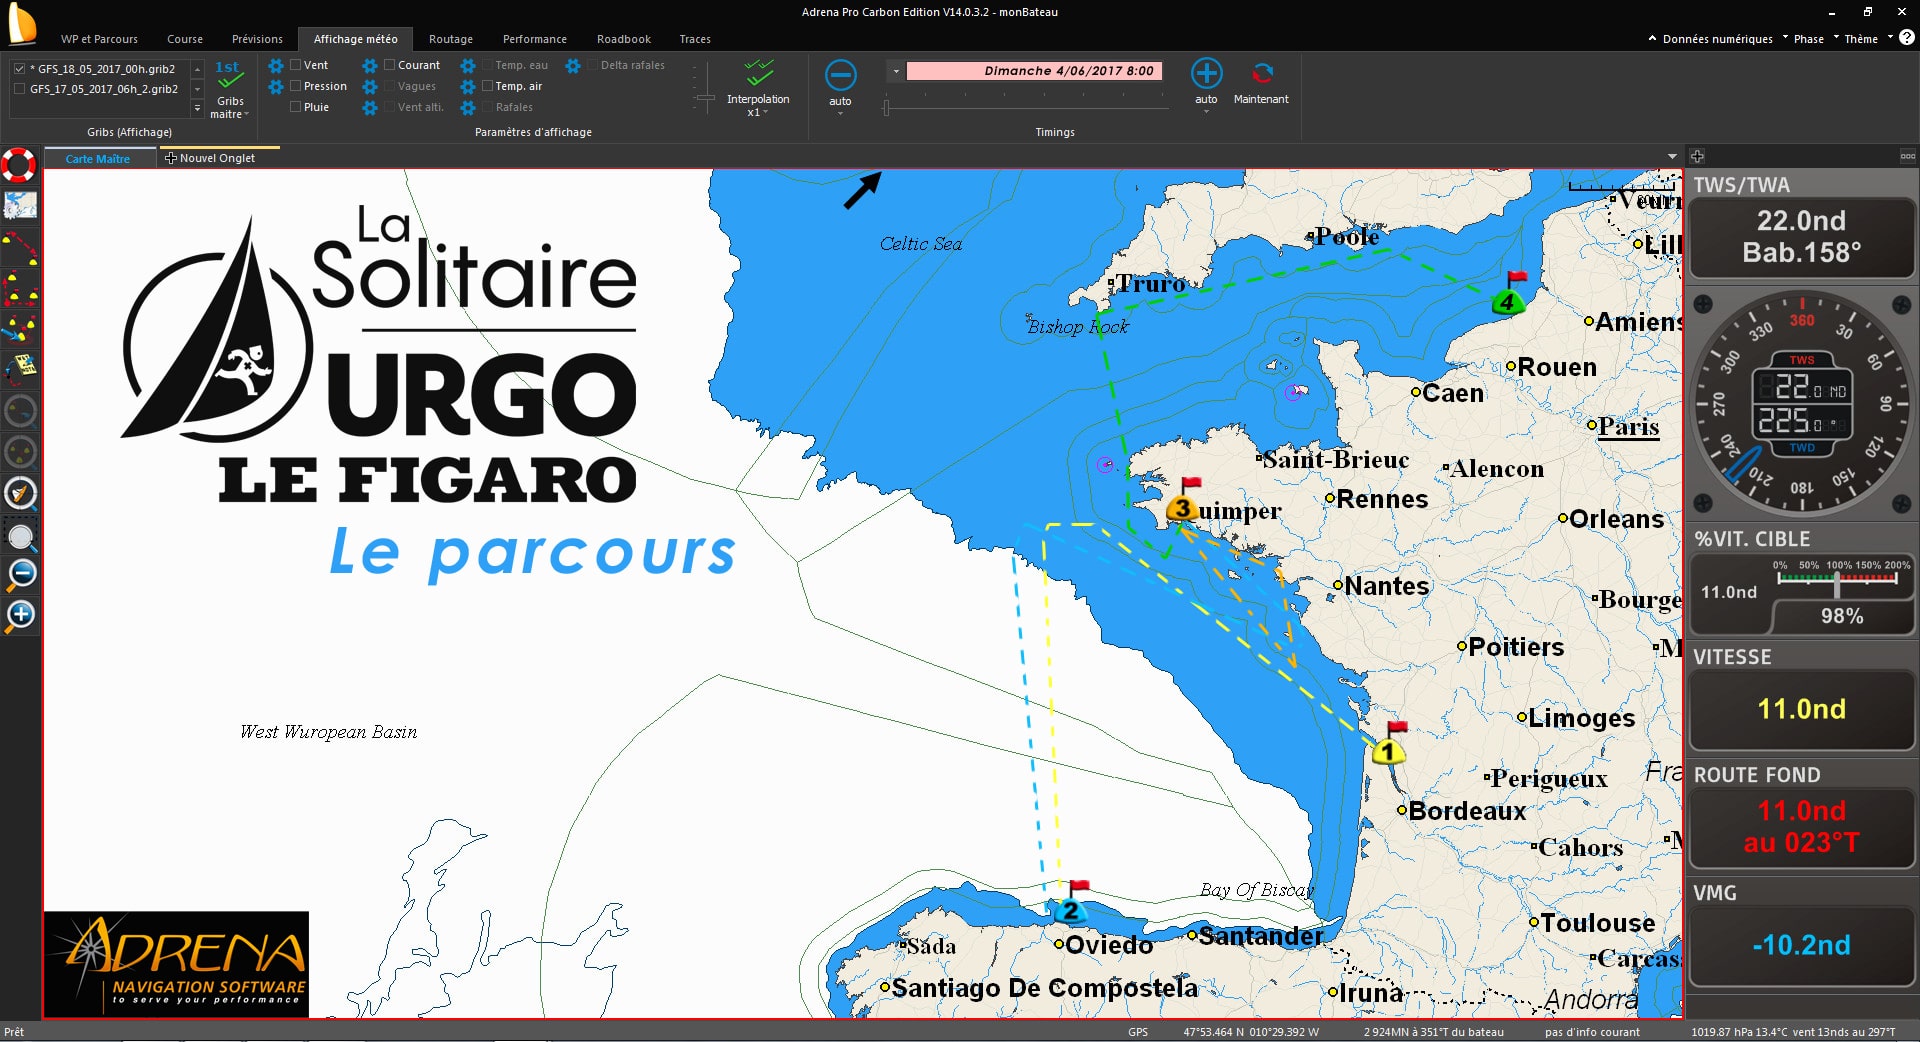Image resolution: width=1920 pixels, height=1042 pixels.
Task: Open settings gear next to Delta rafales
Action: (573, 66)
